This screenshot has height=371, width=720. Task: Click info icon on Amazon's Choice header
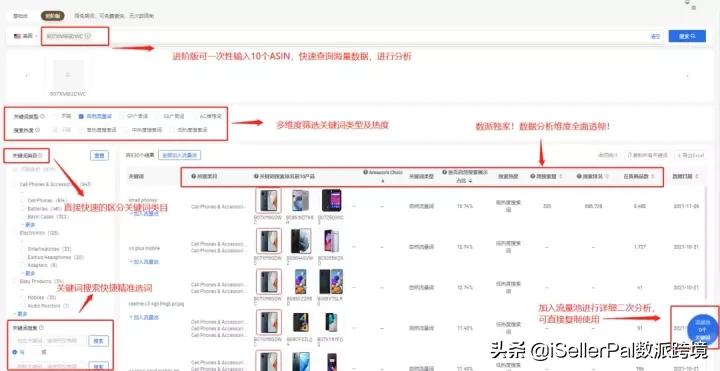pyautogui.click(x=366, y=172)
